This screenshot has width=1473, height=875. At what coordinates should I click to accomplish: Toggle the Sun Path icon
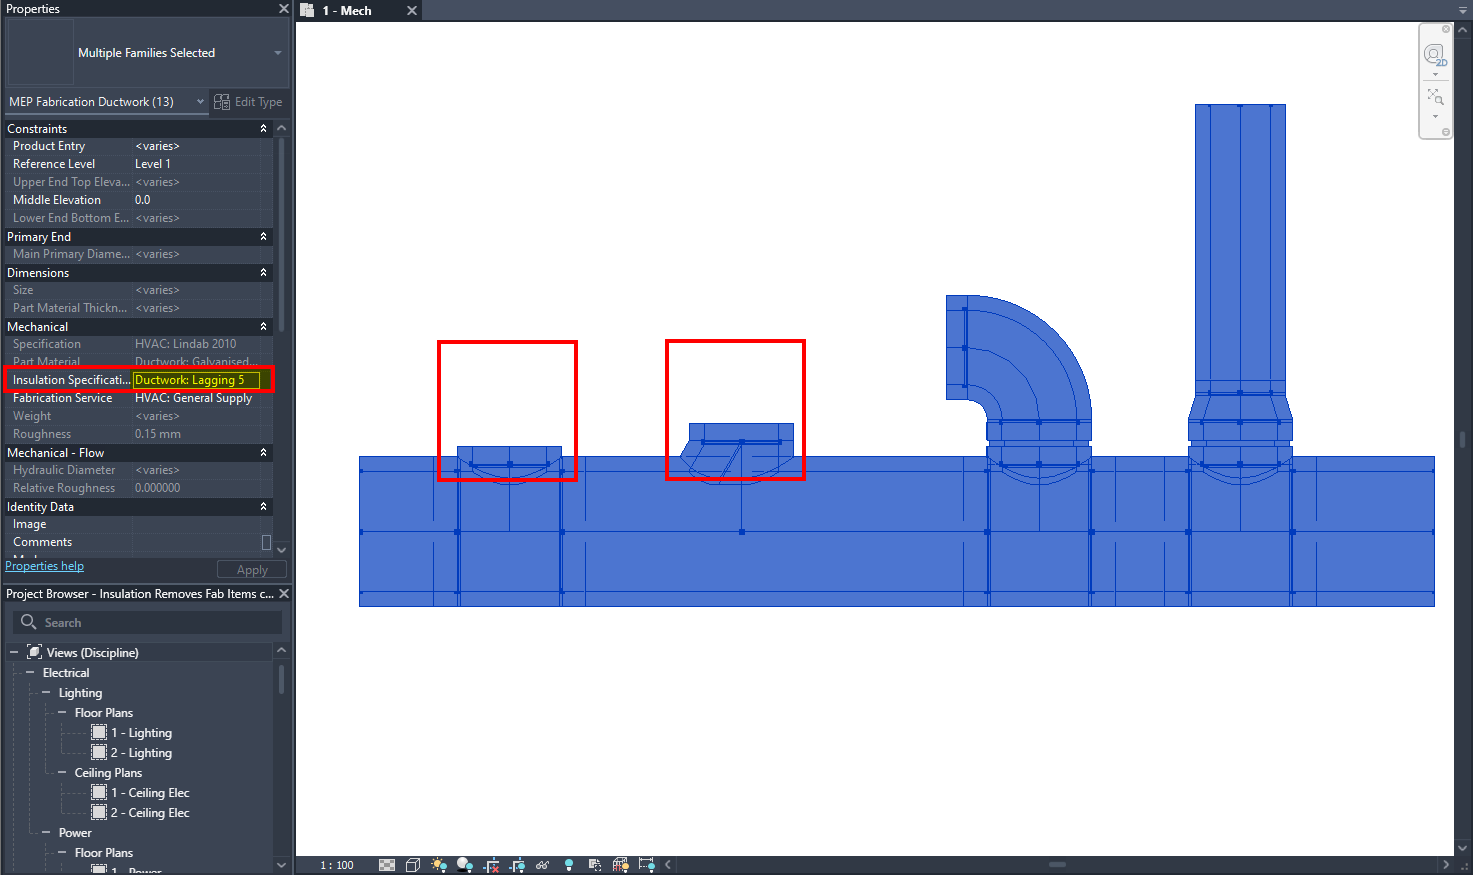point(438,864)
